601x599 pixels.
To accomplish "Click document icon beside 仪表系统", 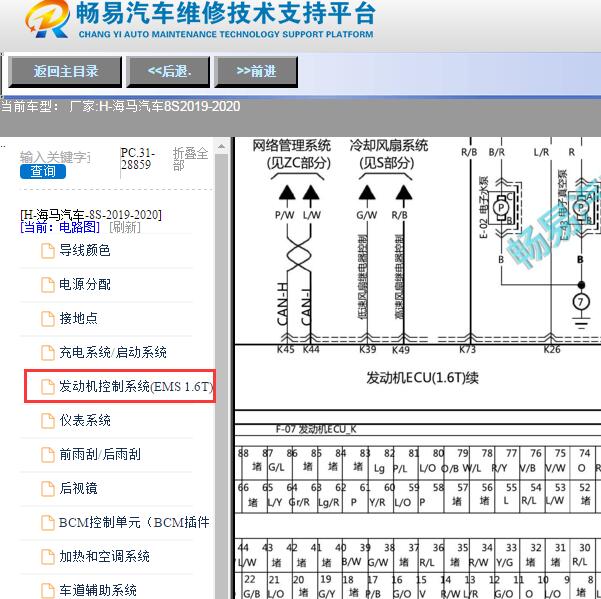I will (x=48, y=421).
